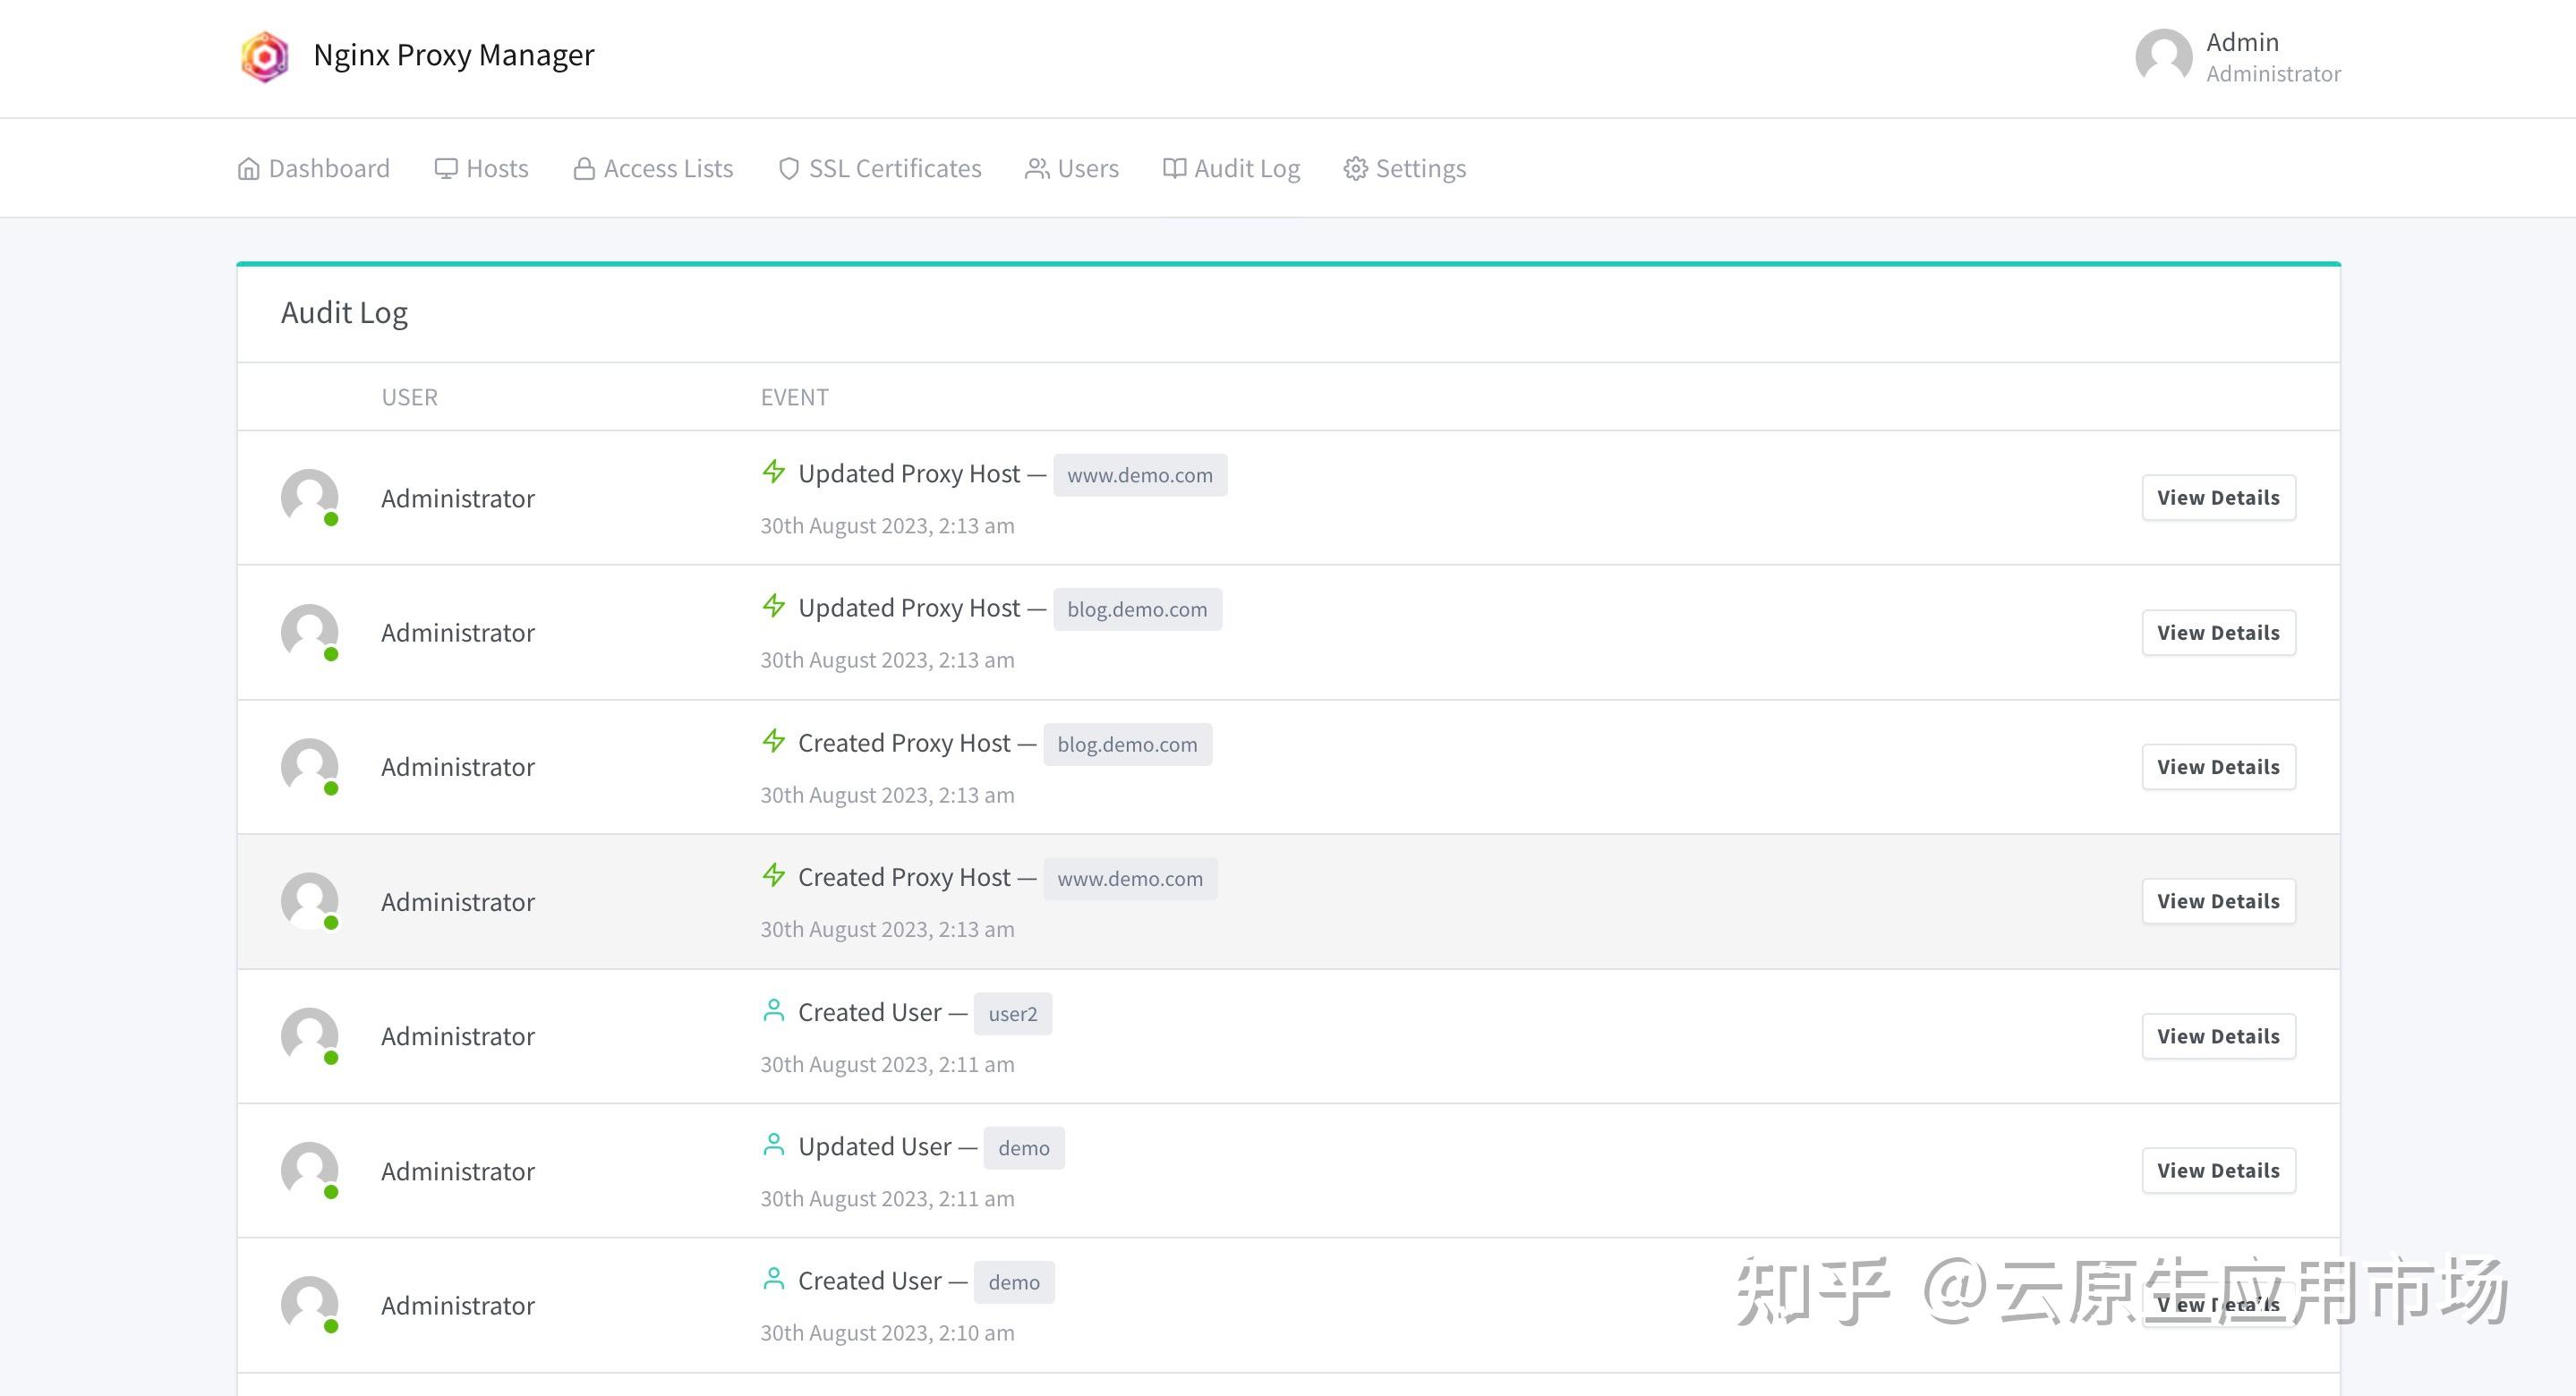This screenshot has height=1396, width=2576.
Task: Click the SSL Certificates shield icon
Action: (x=789, y=169)
